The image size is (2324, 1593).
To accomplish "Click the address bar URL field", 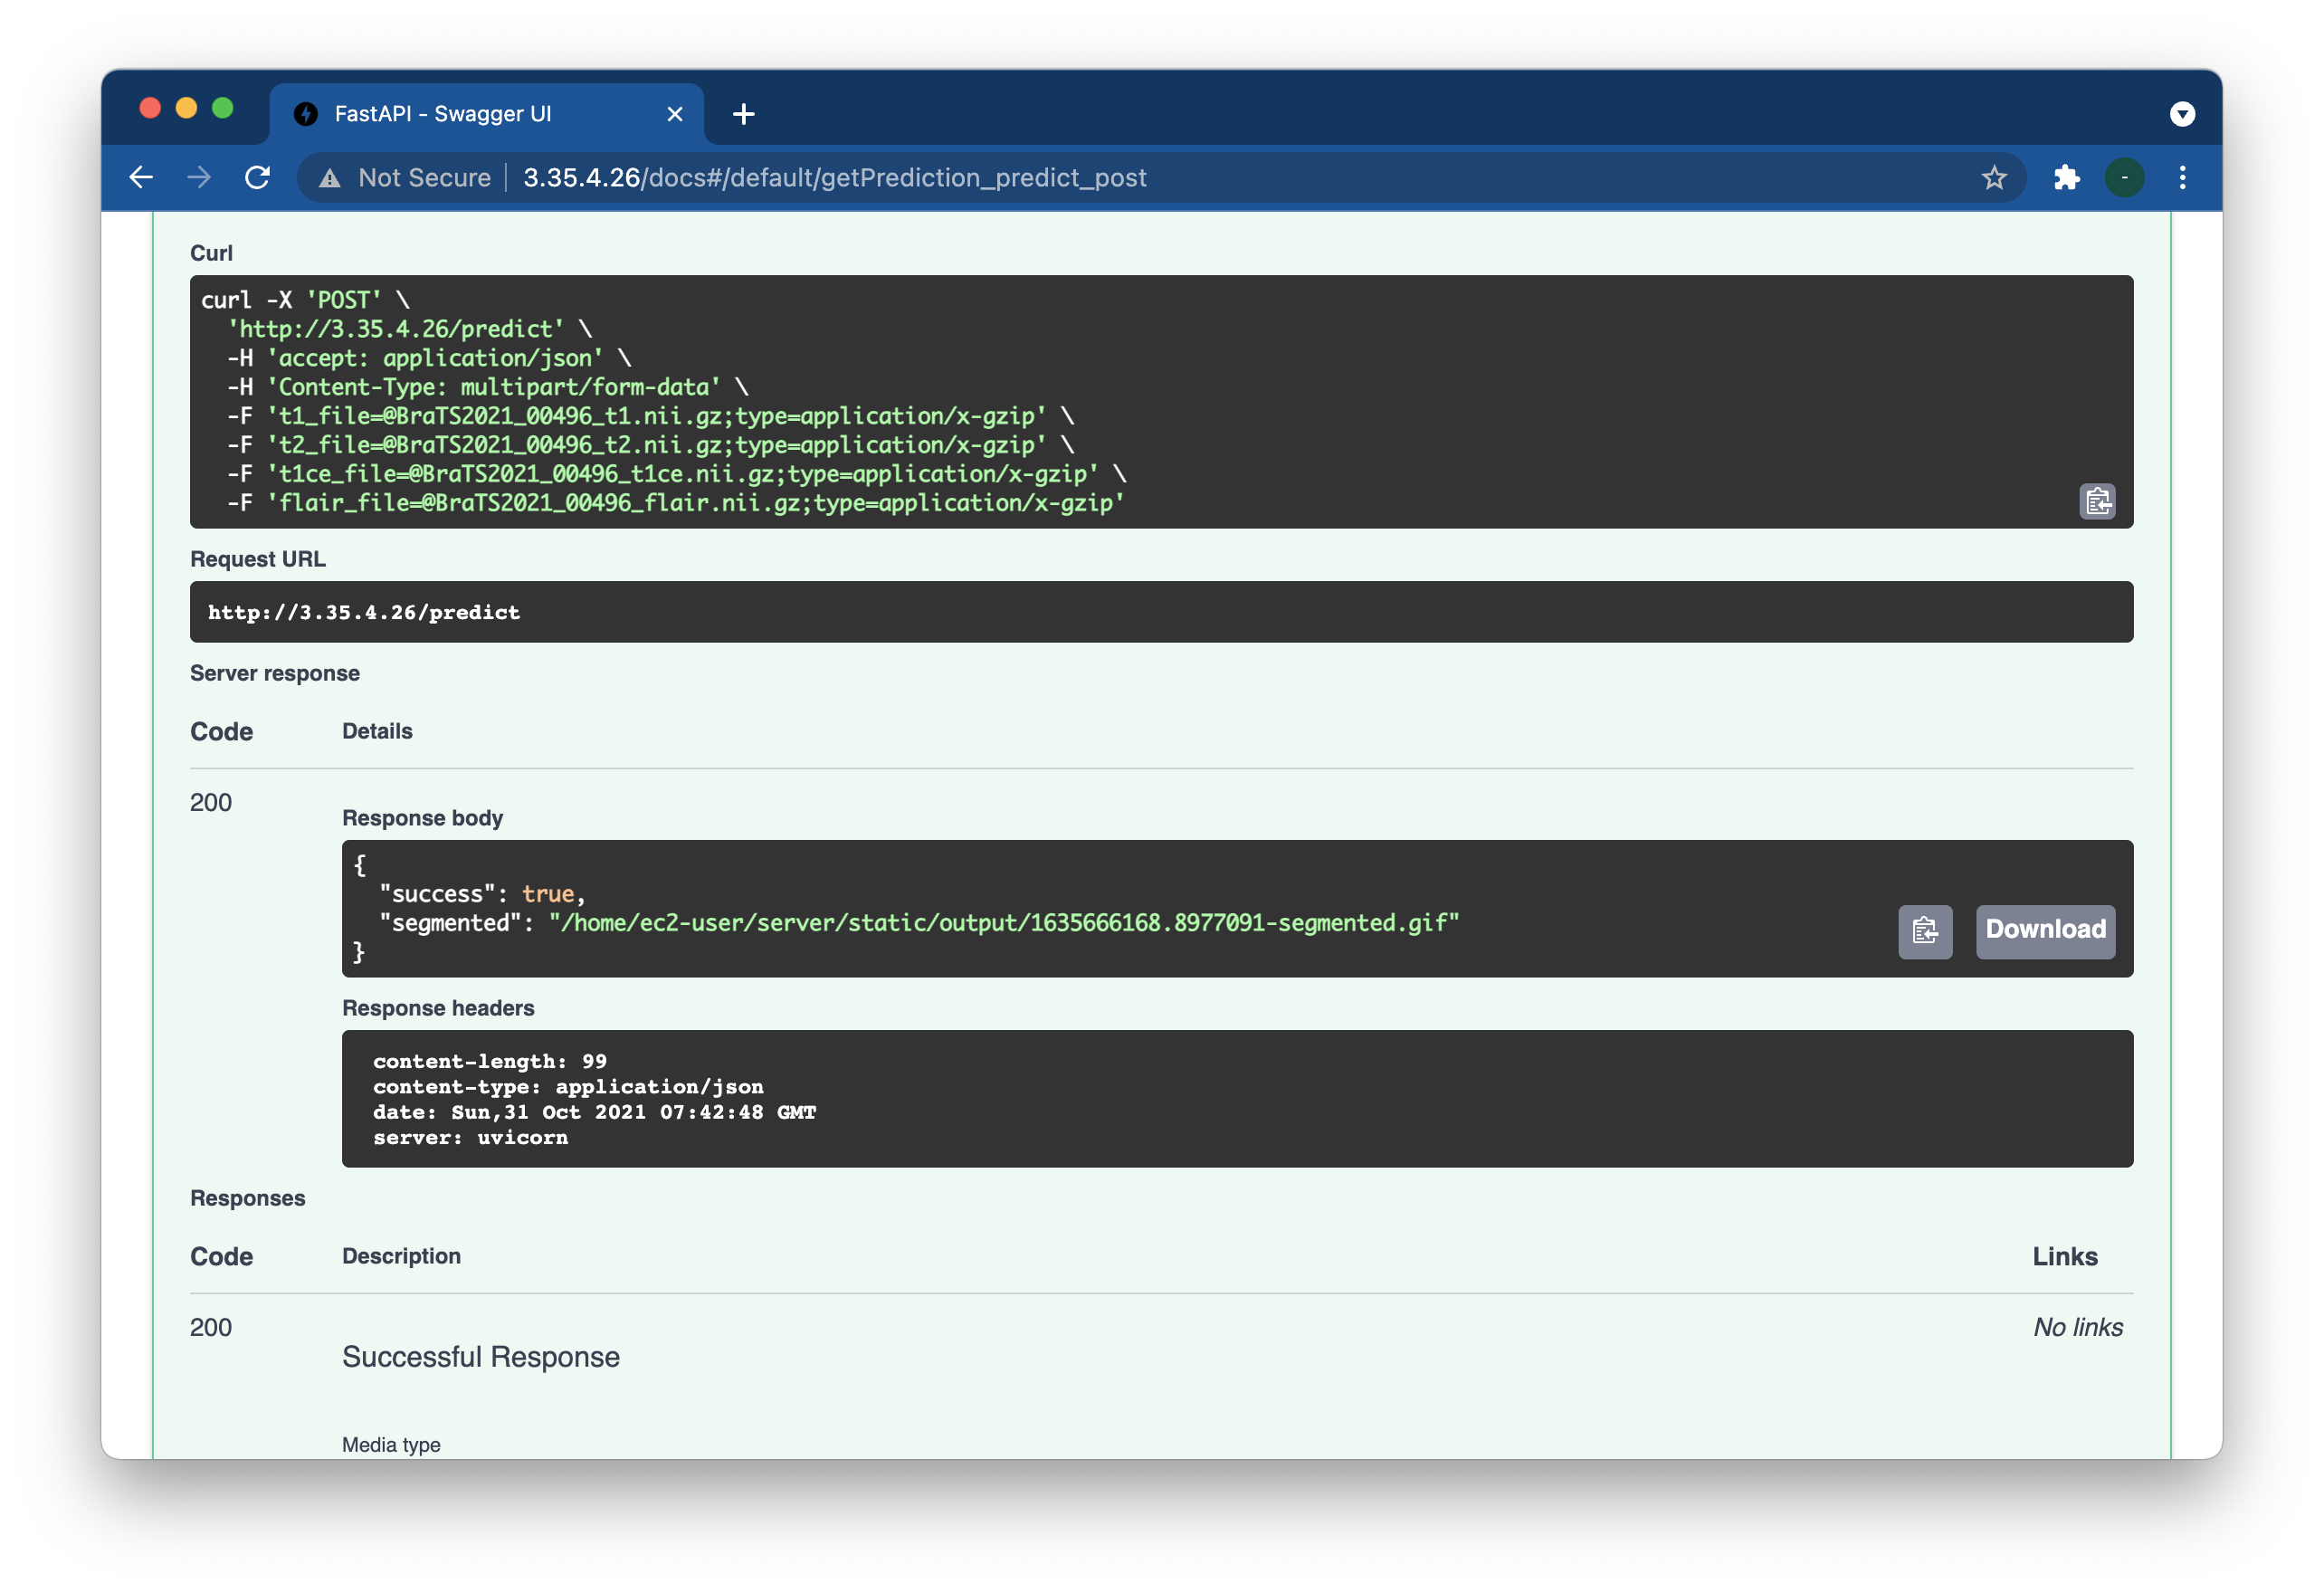I will (x=1000, y=178).
